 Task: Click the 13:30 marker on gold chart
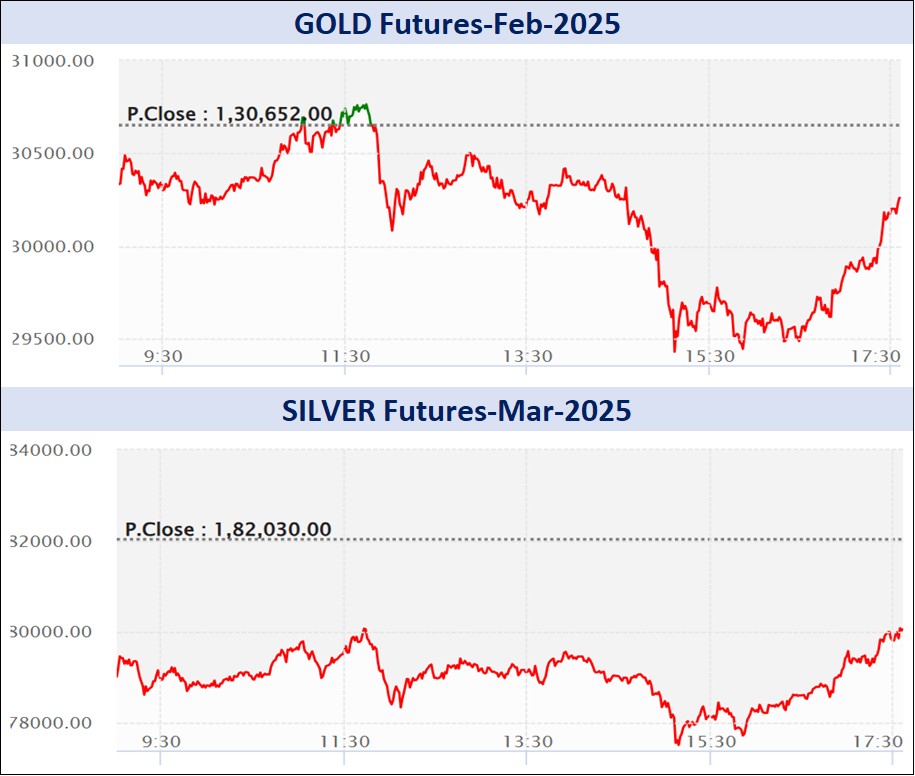(x=527, y=355)
